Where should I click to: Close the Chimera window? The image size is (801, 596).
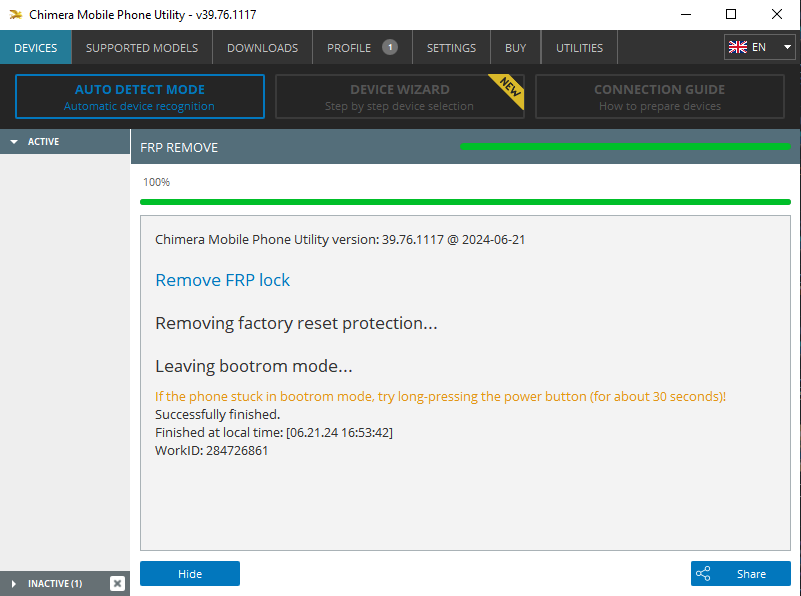point(776,14)
